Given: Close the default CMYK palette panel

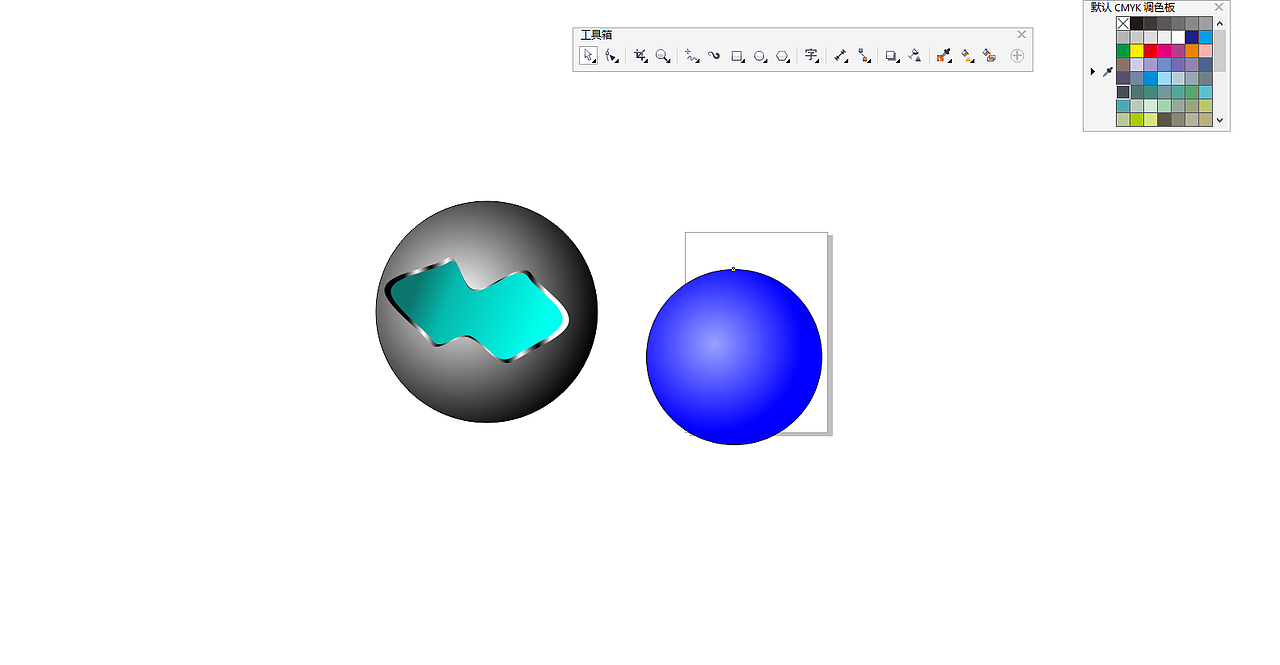Looking at the screenshot, I should click(1219, 7).
